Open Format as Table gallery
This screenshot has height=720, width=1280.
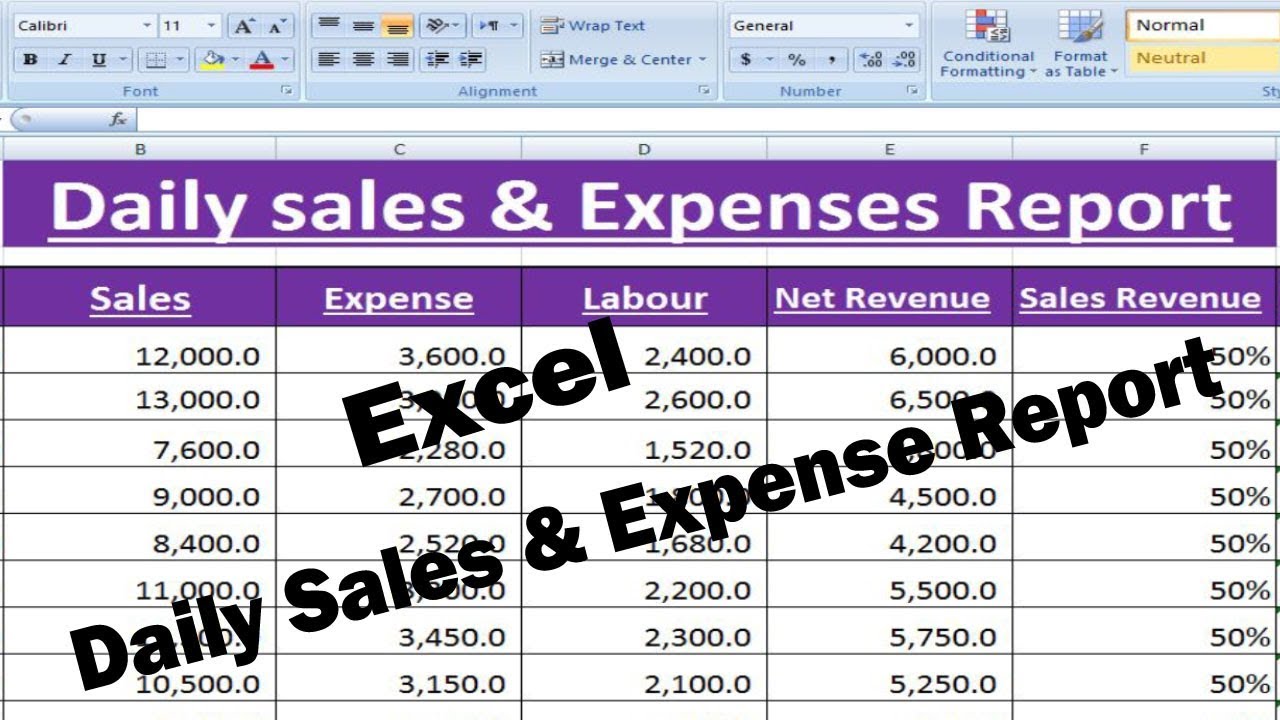point(1081,43)
